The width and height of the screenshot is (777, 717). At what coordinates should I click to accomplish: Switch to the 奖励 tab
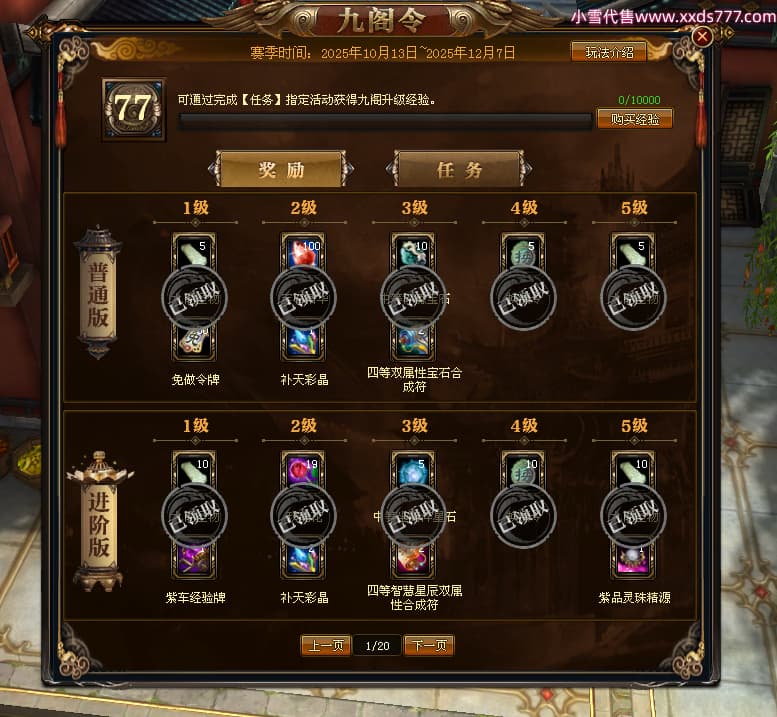tap(281, 169)
